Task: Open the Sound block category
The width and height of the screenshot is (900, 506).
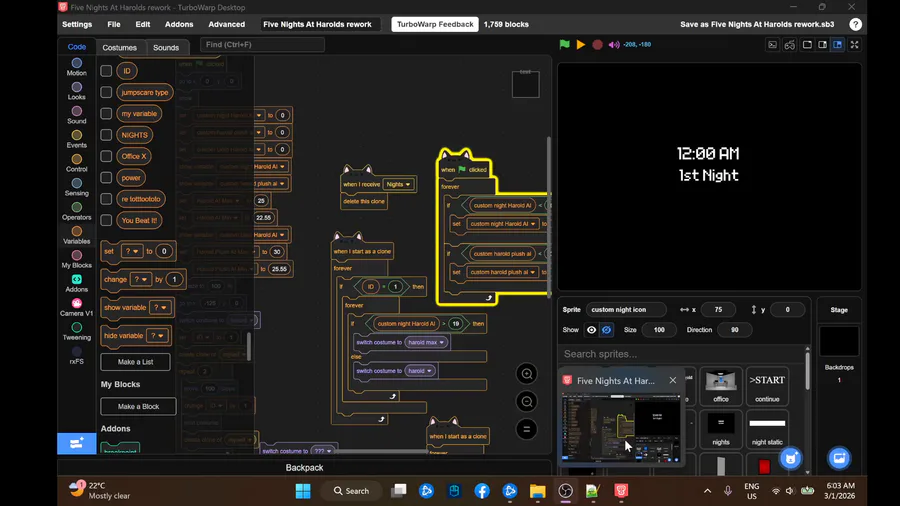Action: tap(76, 115)
